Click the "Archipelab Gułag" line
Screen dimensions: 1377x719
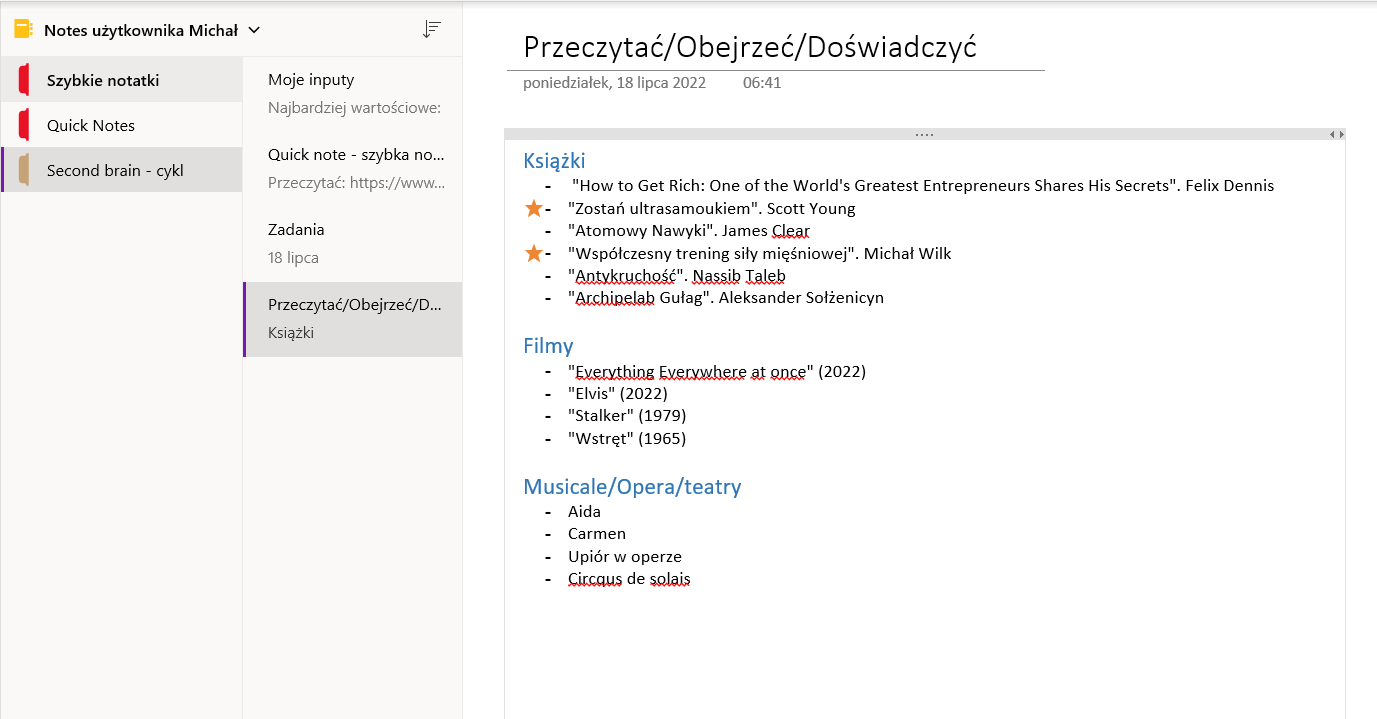click(x=725, y=298)
